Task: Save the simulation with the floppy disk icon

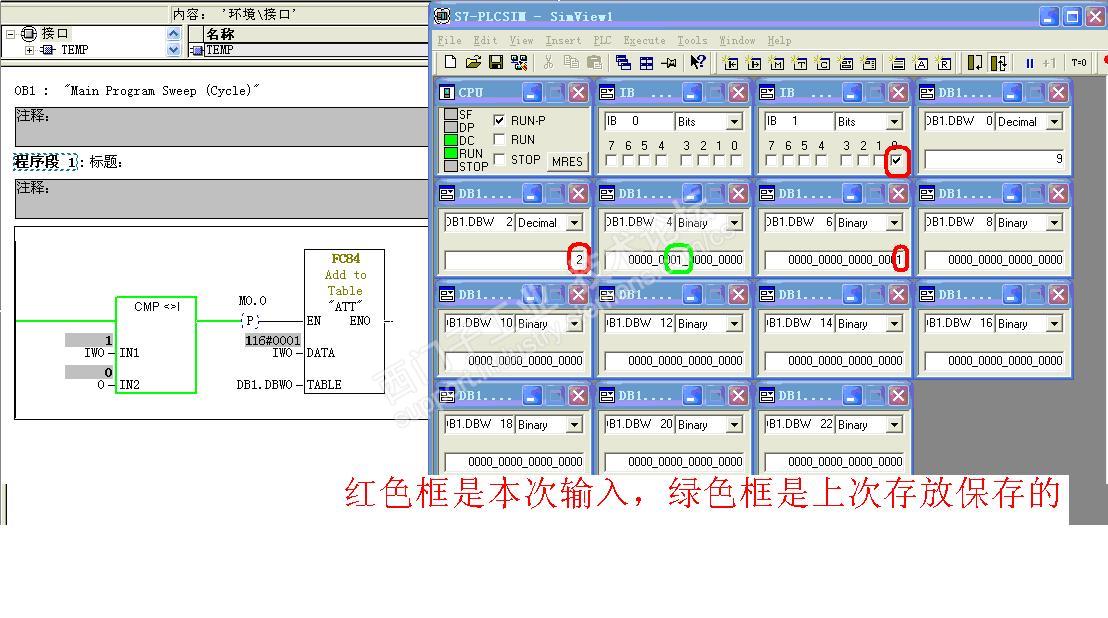Action: (x=496, y=63)
